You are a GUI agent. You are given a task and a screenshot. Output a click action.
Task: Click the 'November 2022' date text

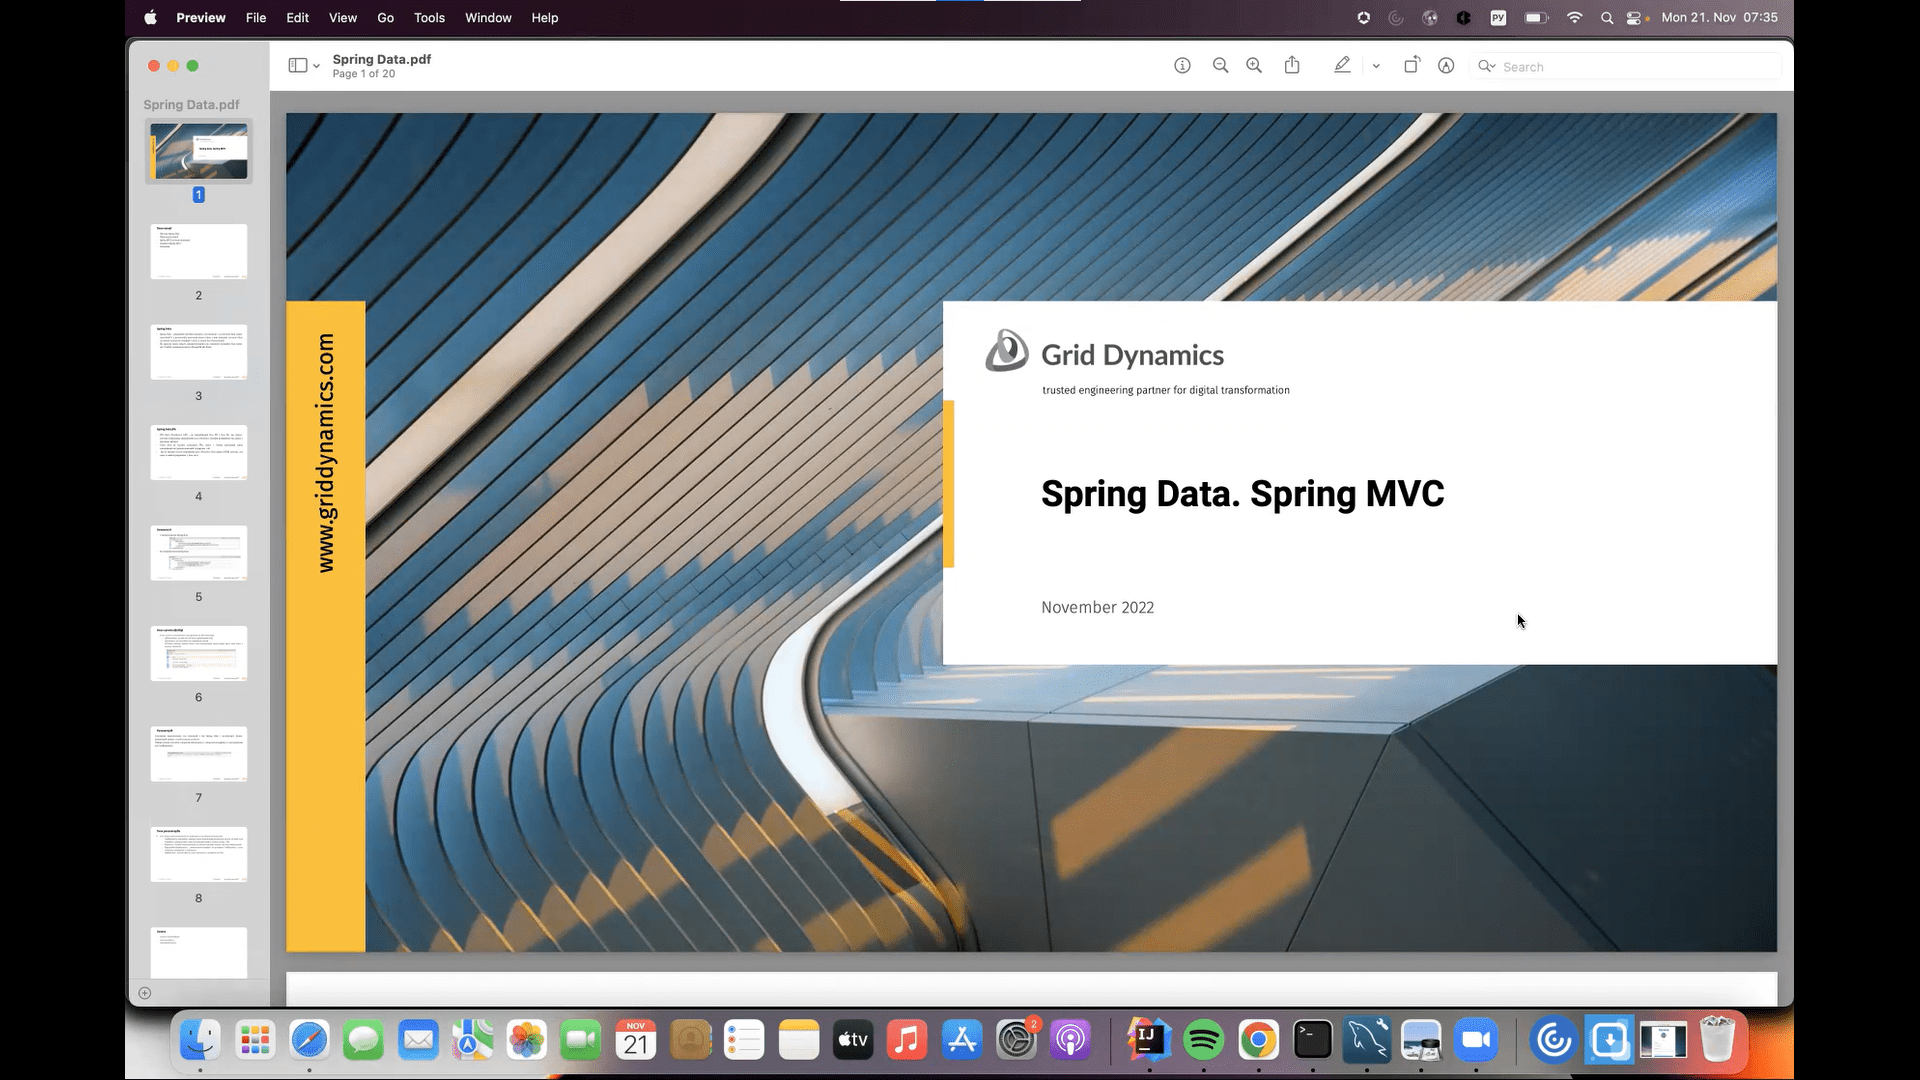click(1097, 607)
